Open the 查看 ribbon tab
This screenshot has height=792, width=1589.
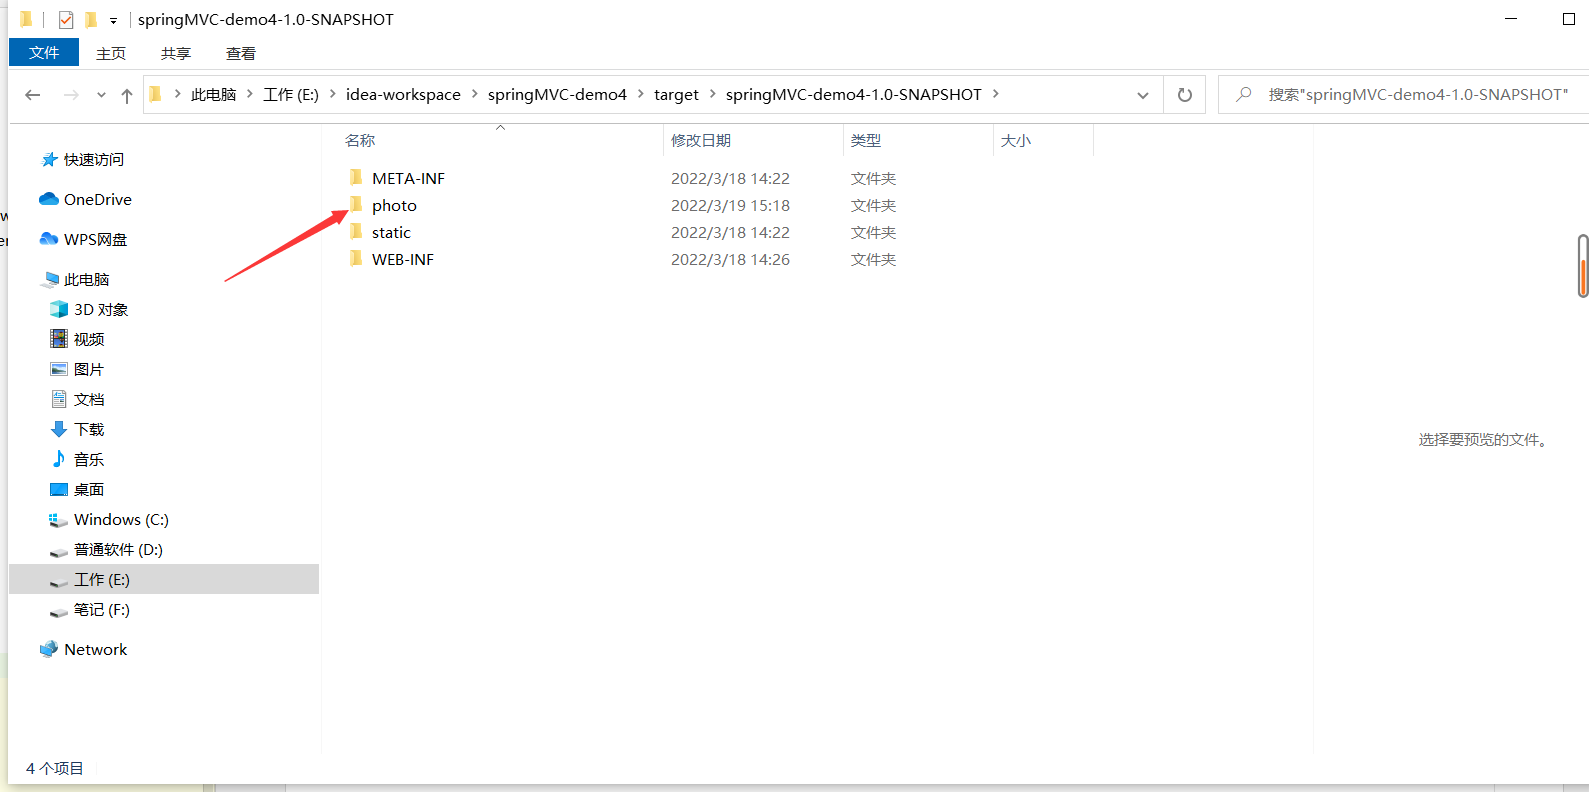point(241,53)
